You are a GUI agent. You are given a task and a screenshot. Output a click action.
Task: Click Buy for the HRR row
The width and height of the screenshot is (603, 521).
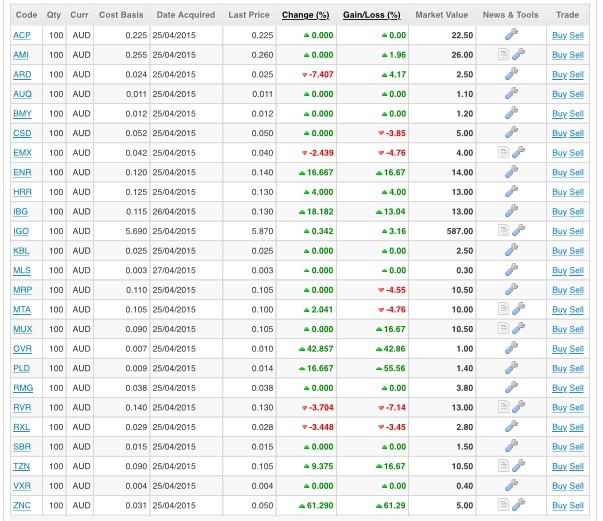click(x=559, y=192)
